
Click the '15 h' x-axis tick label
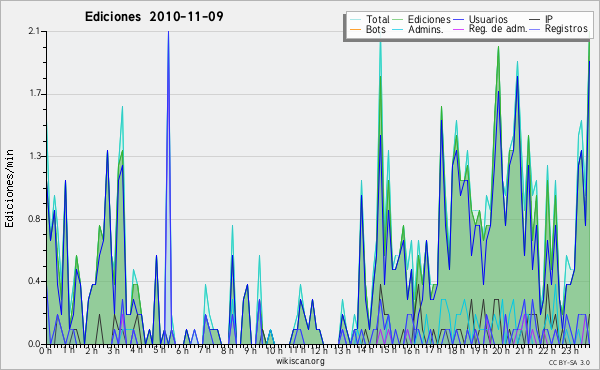point(387,351)
